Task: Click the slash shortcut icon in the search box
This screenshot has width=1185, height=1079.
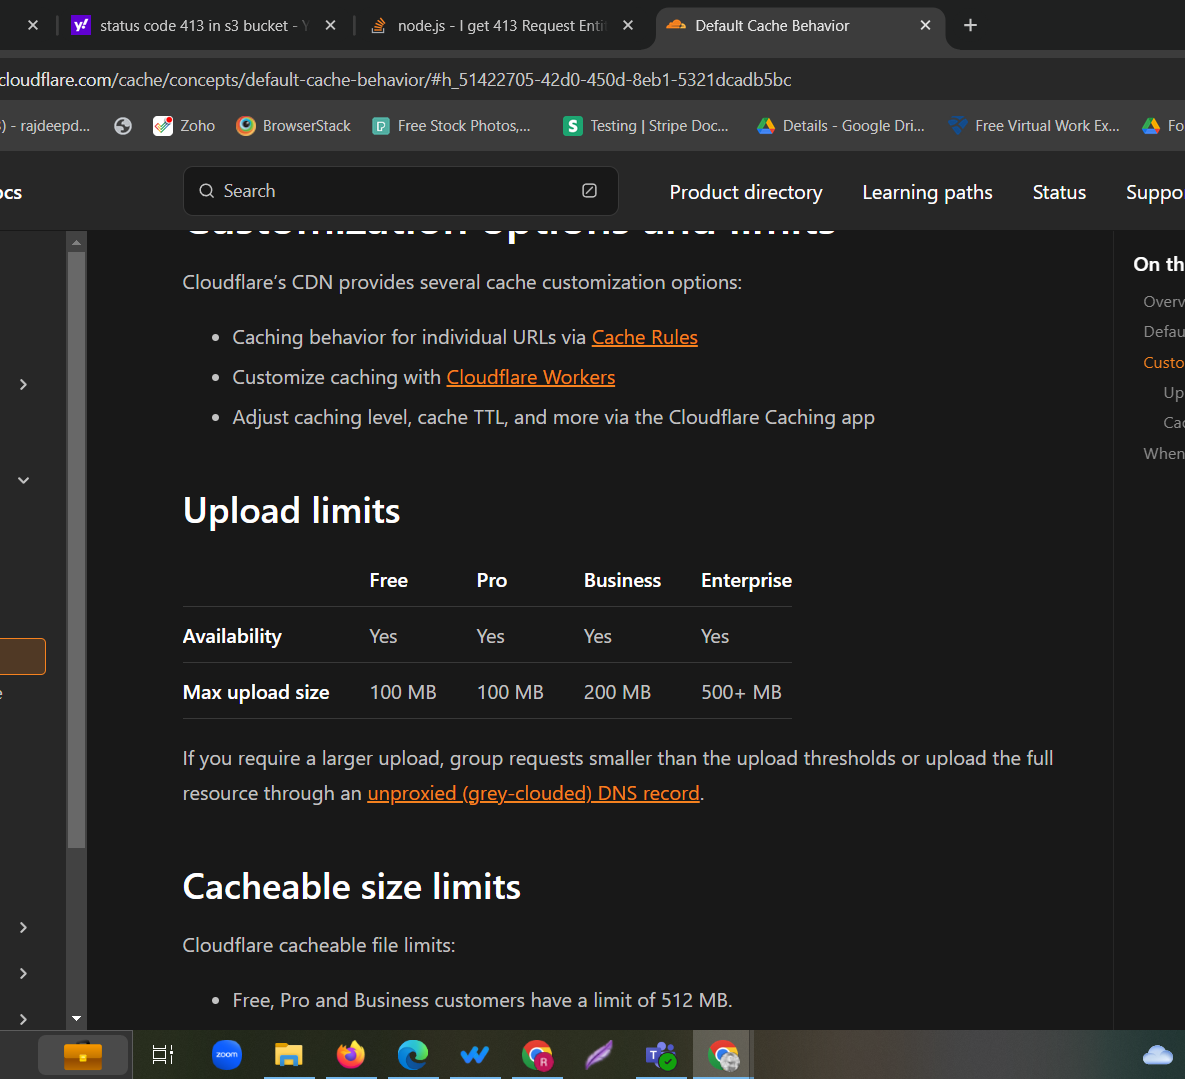Action: point(590,191)
